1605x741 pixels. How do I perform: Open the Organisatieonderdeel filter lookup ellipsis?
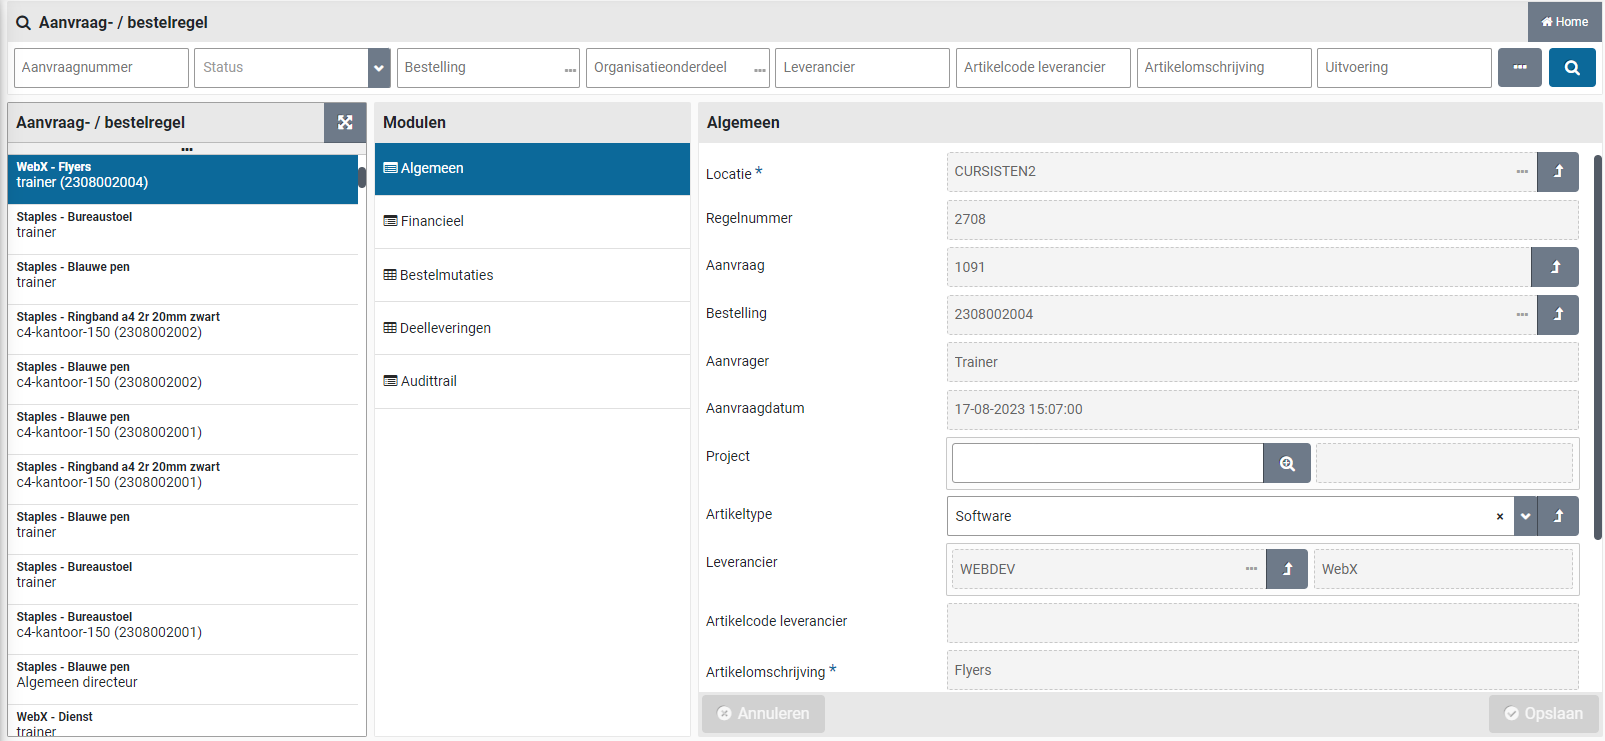click(759, 70)
